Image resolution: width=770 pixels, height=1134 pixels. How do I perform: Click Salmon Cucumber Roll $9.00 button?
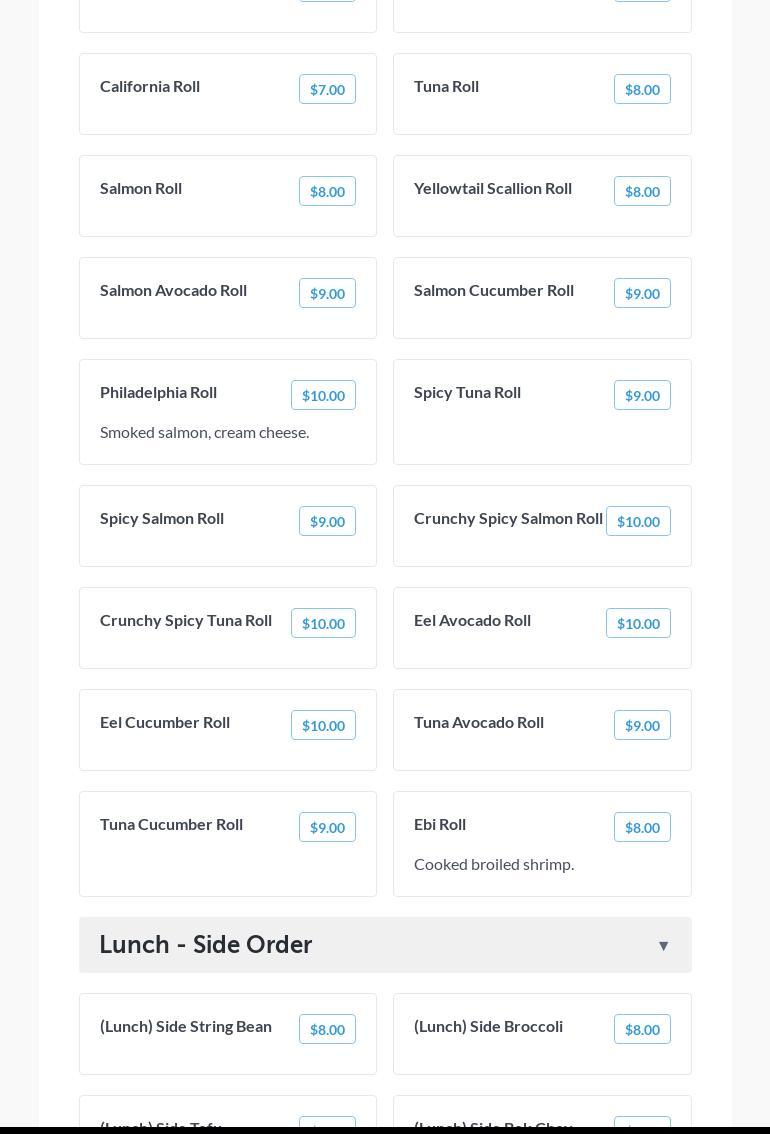642,293
